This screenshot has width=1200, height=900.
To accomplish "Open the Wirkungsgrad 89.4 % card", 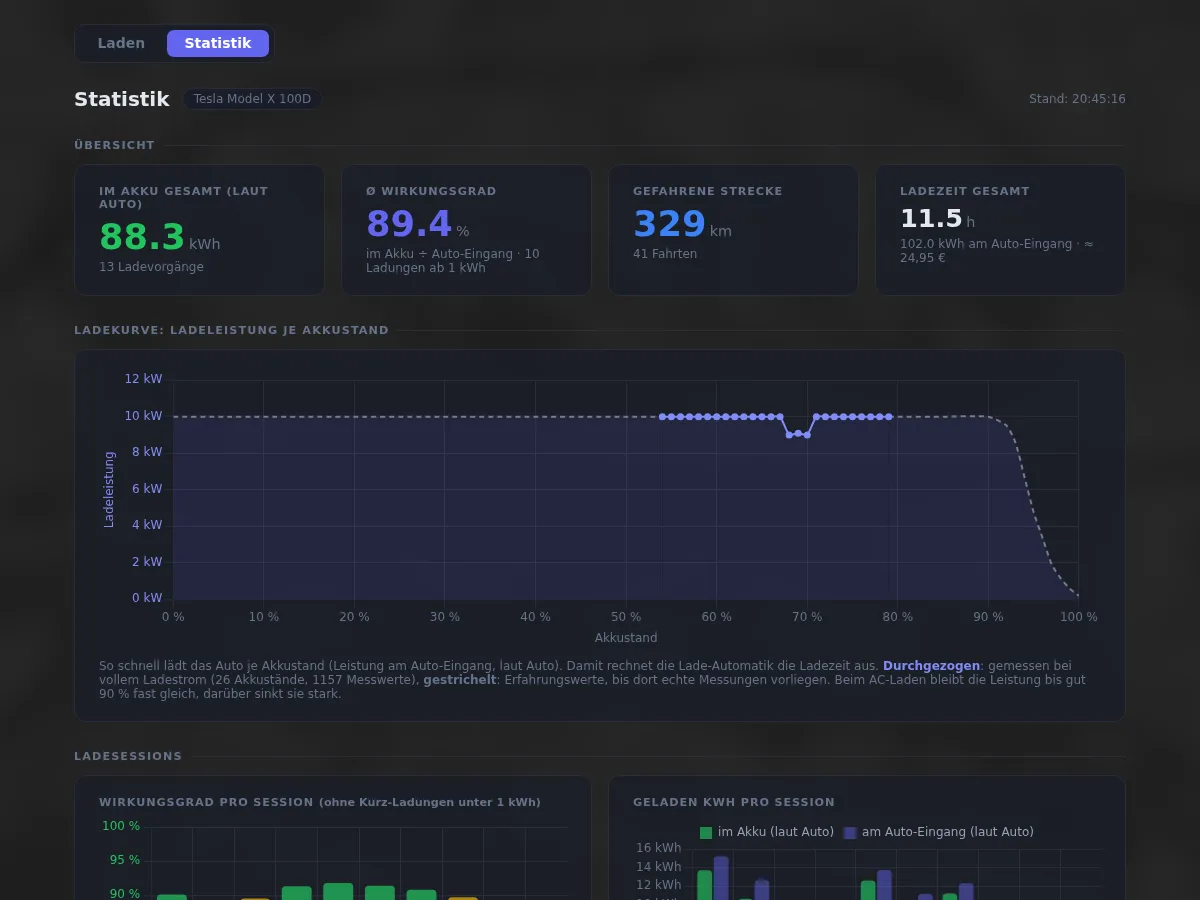I will [x=466, y=230].
